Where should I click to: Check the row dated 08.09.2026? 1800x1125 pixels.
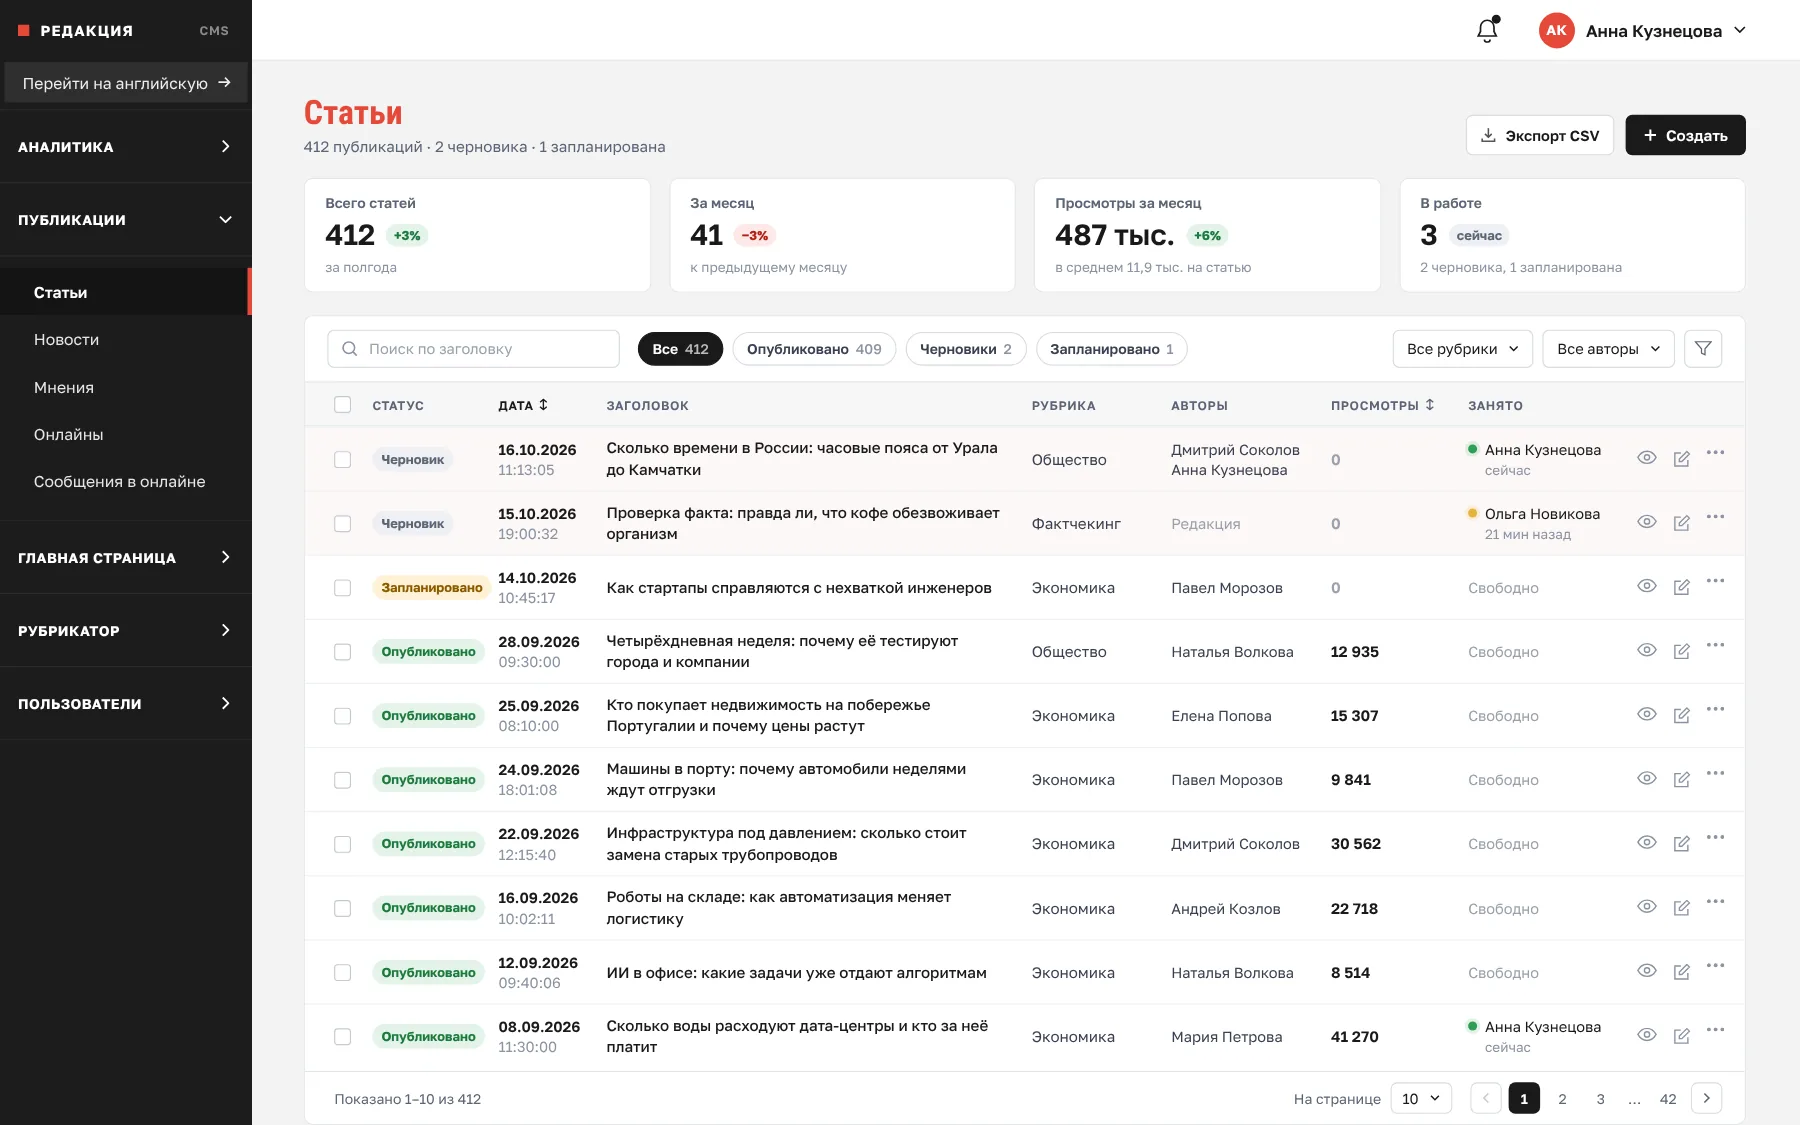coord(343,1036)
